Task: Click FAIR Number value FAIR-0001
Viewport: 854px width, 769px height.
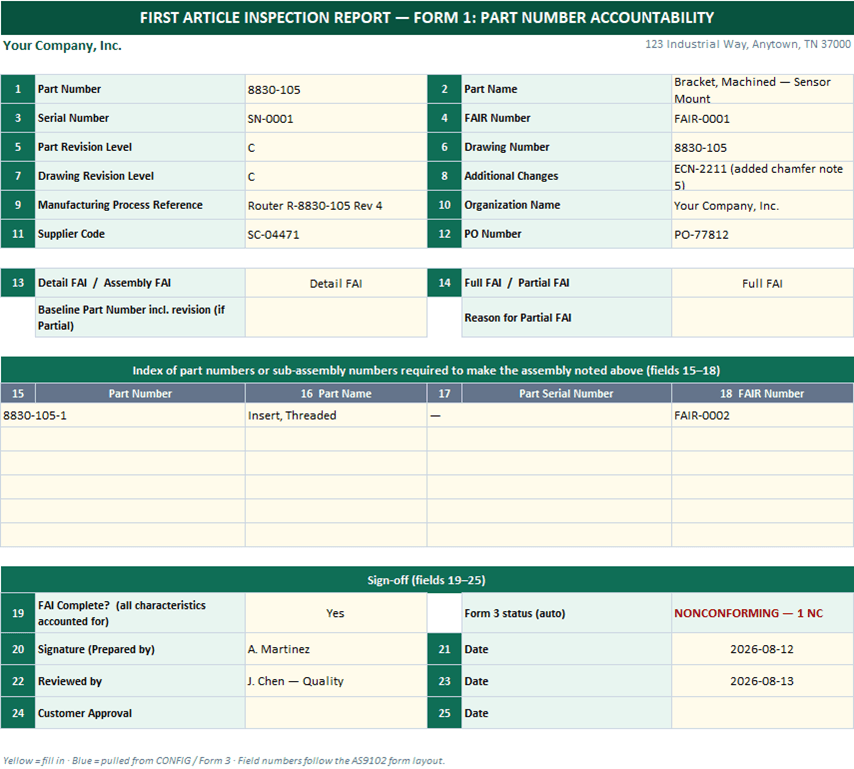Action: [x=762, y=118]
